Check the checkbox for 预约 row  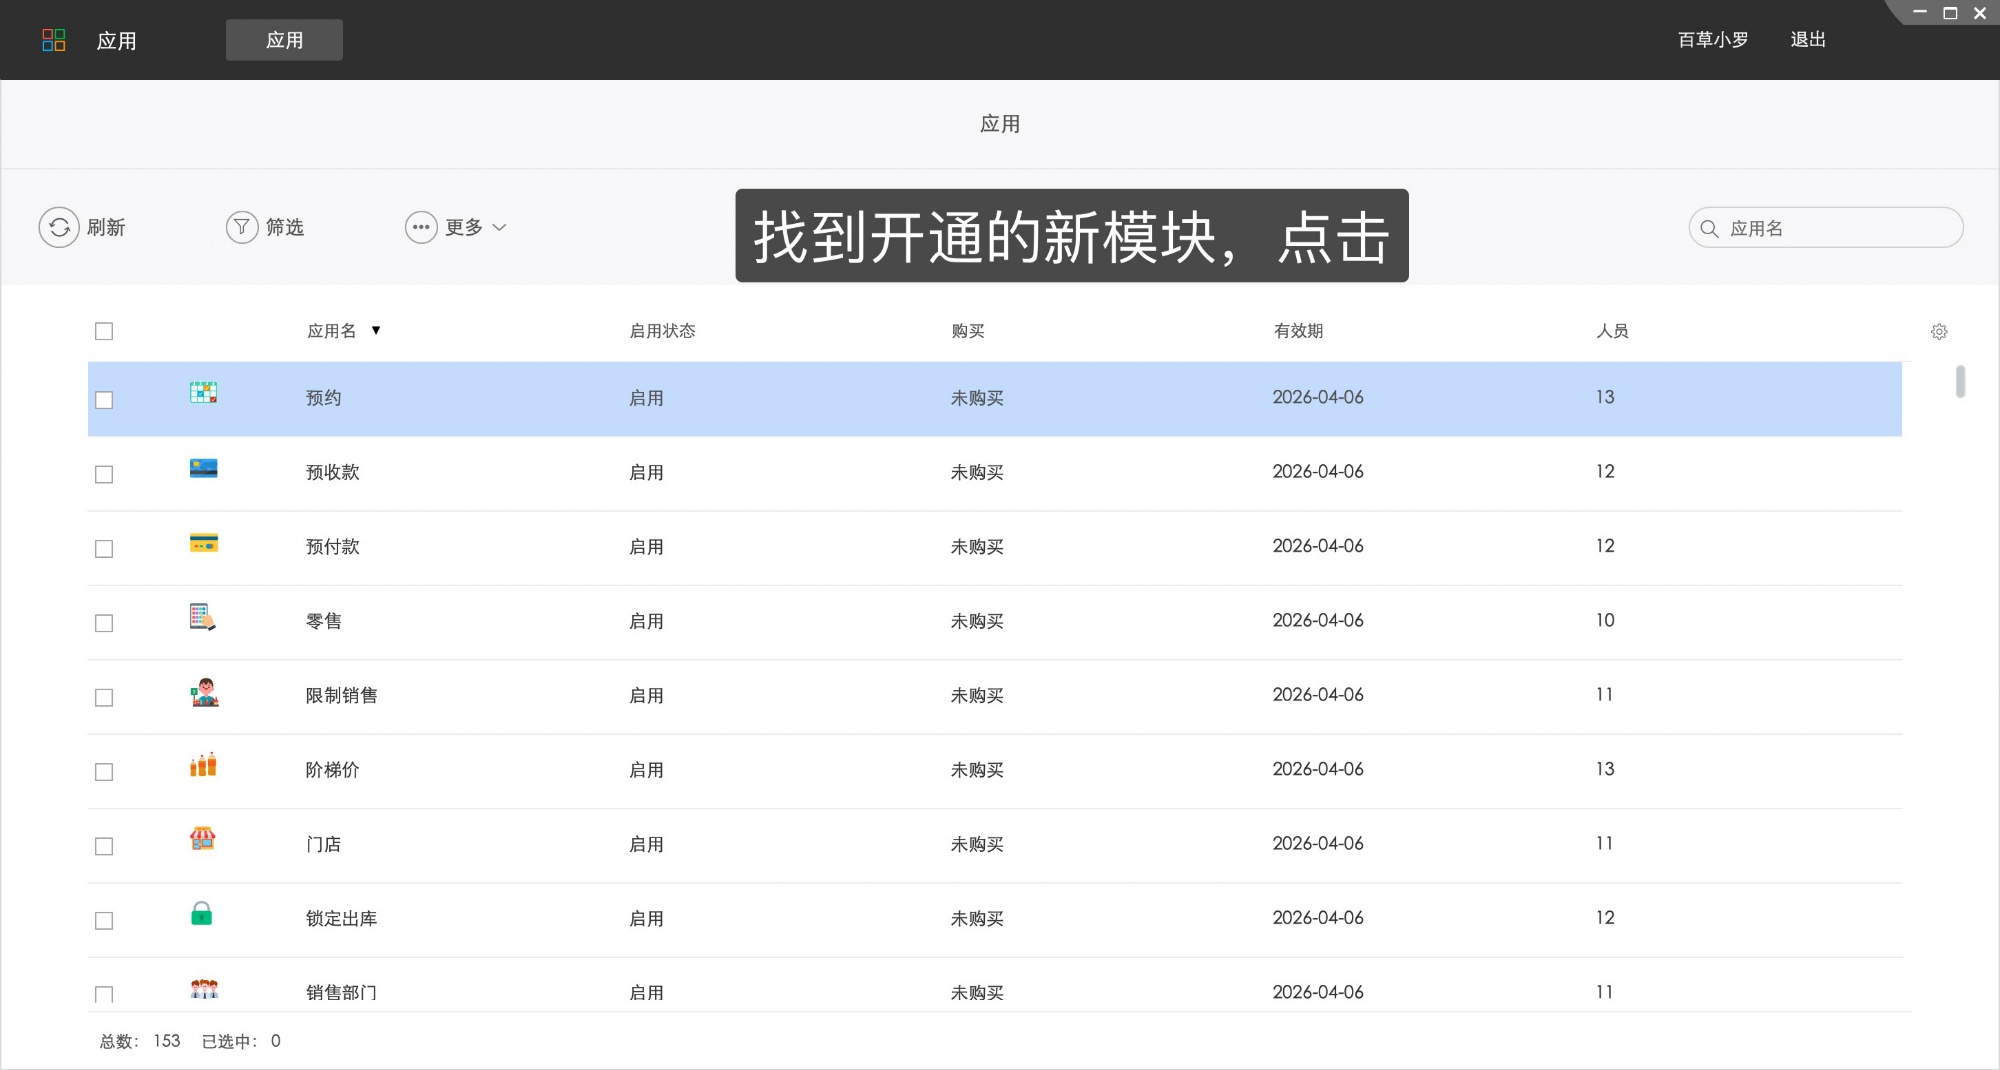point(104,398)
